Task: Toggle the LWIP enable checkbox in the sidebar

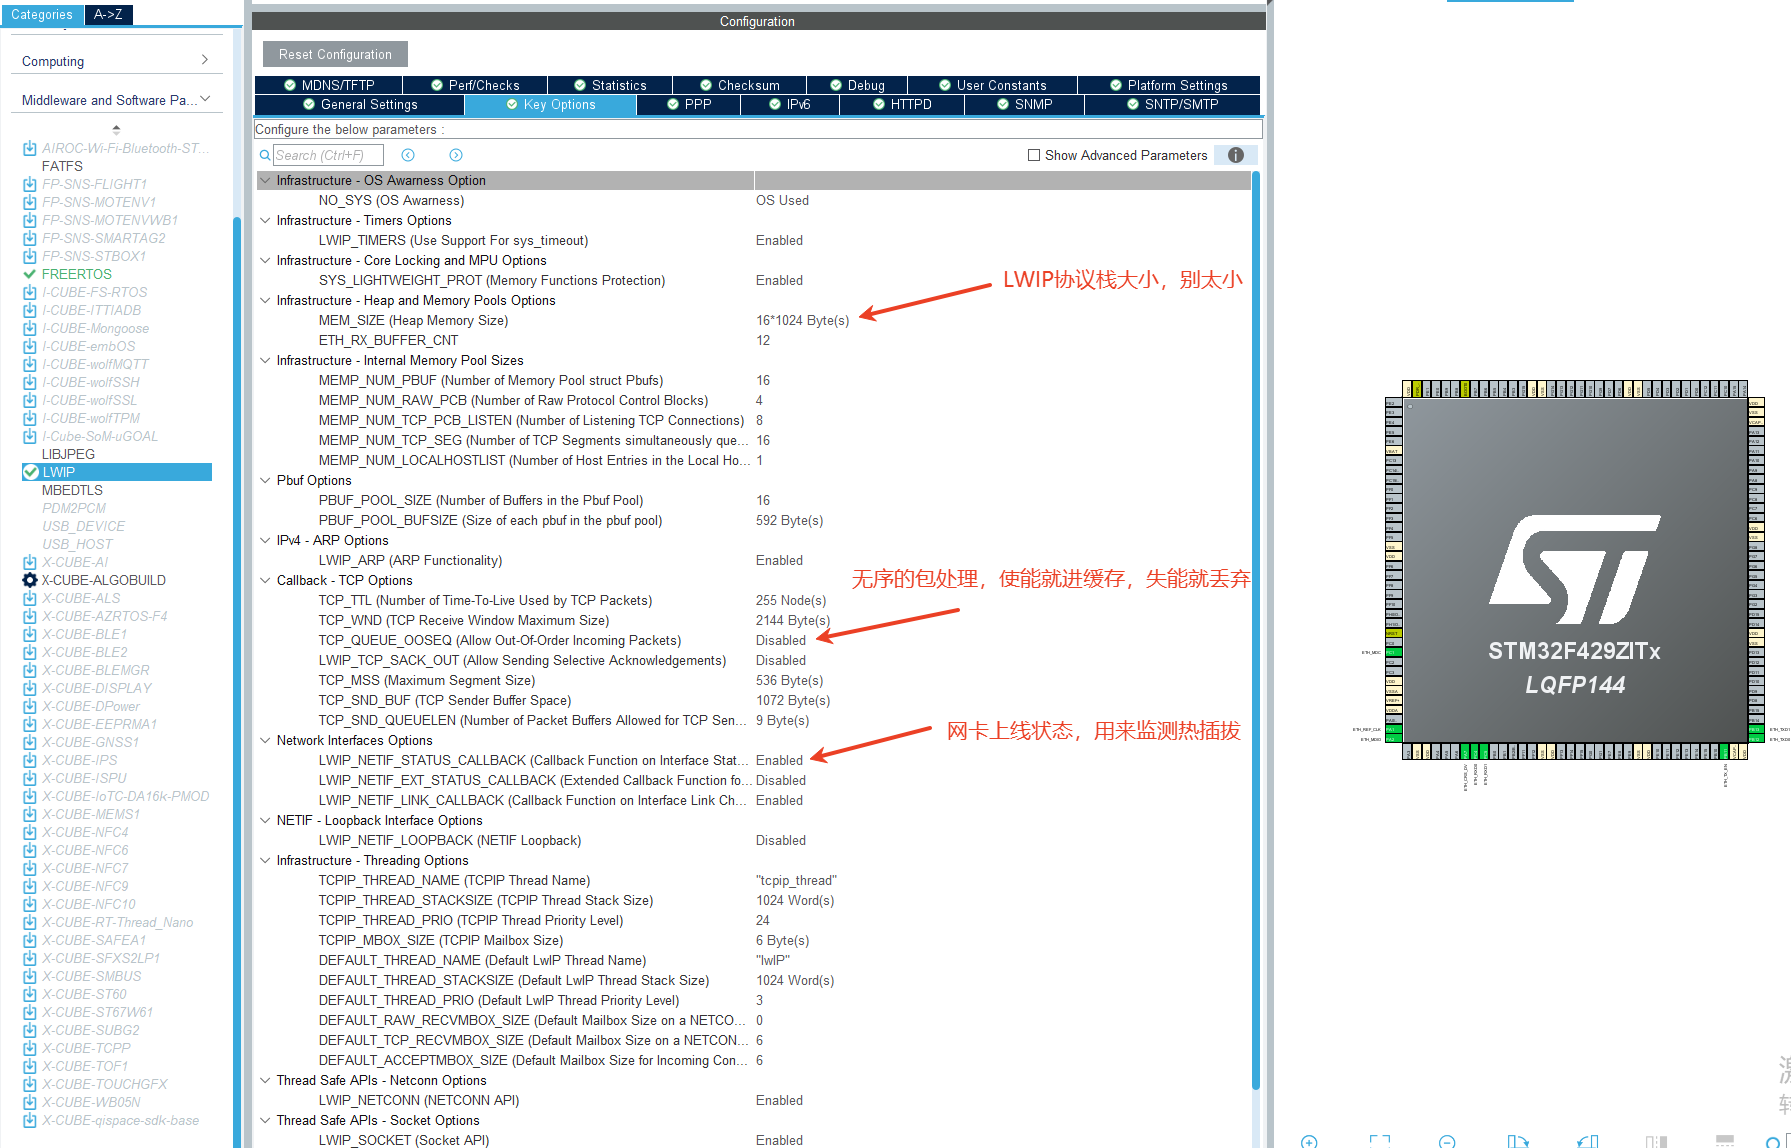Action: pyautogui.click(x=31, y=472)
